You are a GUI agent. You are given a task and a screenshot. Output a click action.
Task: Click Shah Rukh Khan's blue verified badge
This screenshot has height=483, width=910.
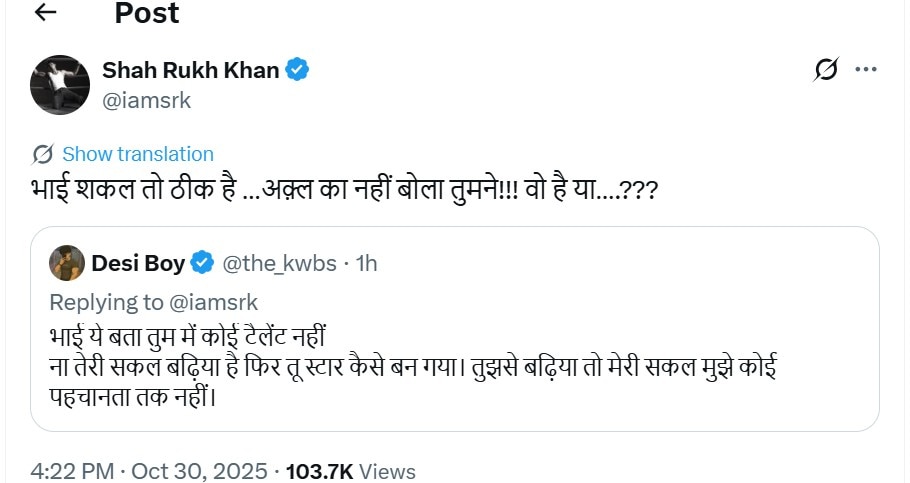298,70
